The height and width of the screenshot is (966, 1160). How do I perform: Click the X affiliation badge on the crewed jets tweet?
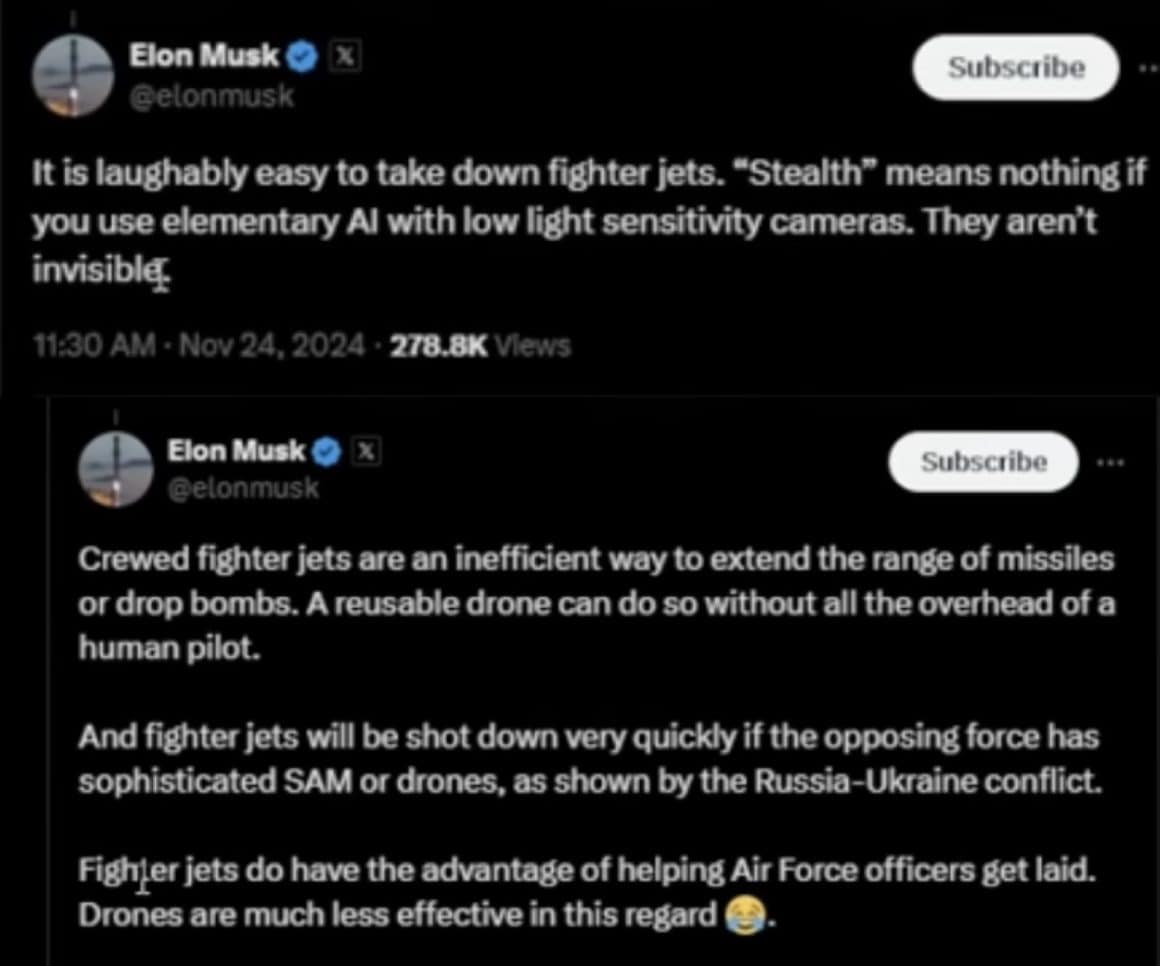pos(367,452)
